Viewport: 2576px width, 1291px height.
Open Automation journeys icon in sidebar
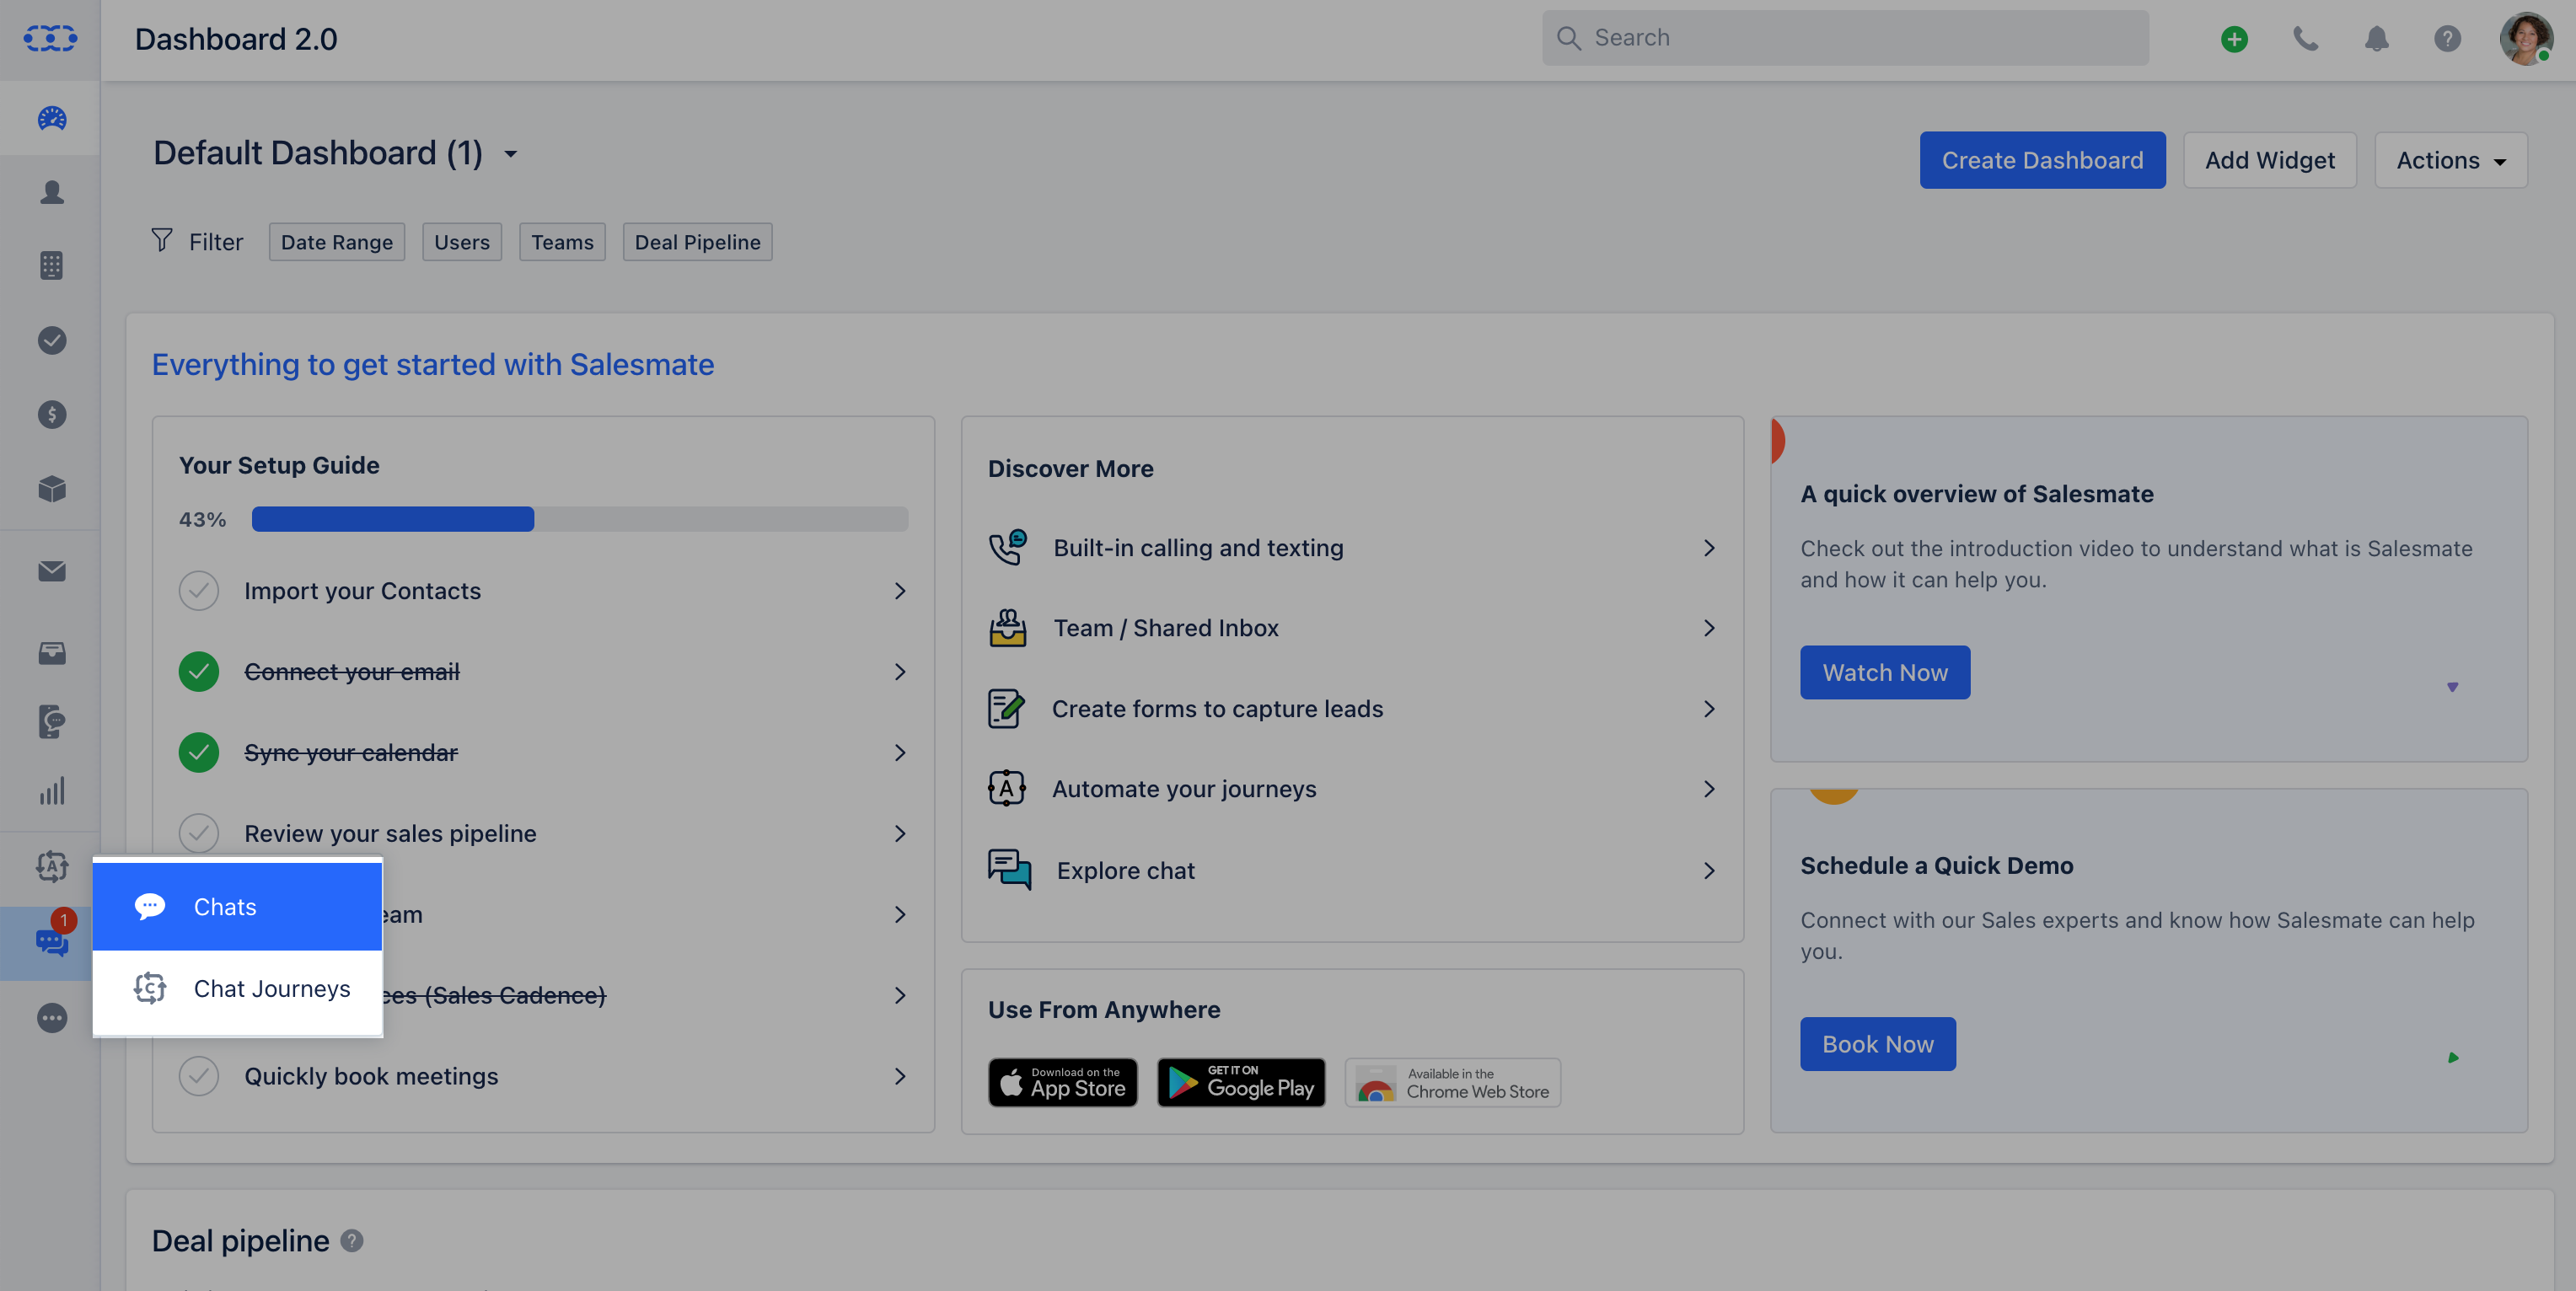pyautogui.click(x=52, y=866)
